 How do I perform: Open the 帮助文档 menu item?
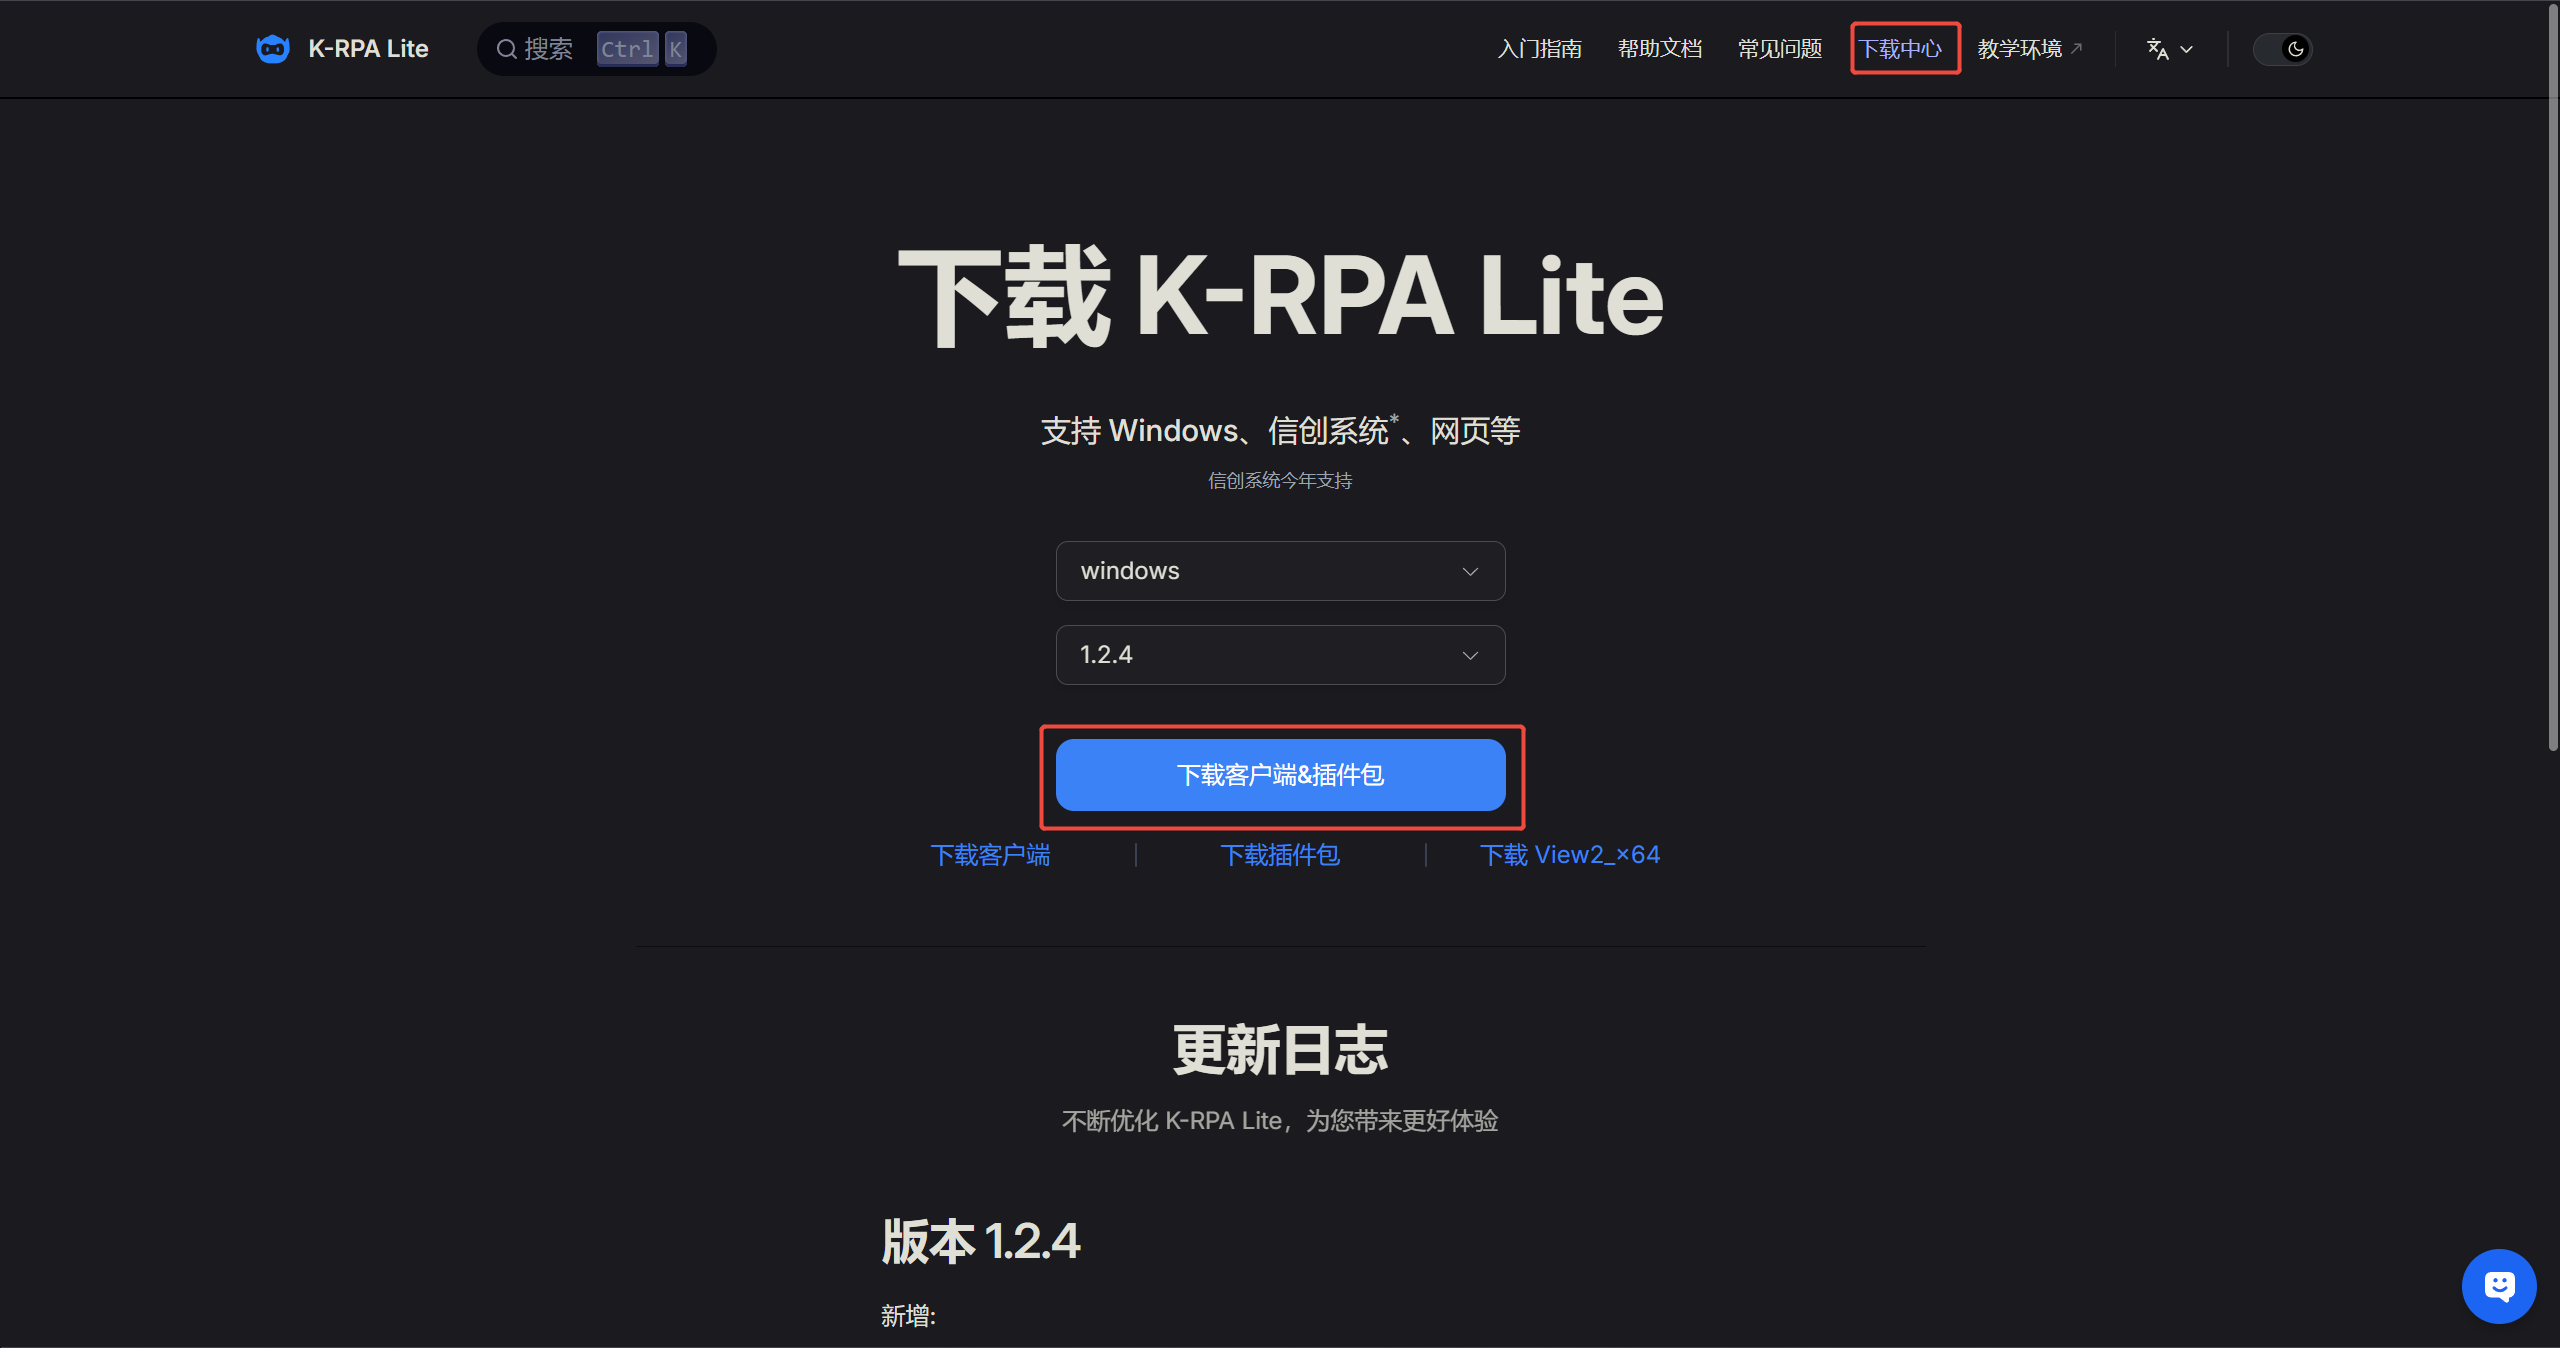tap(1660, 49)
